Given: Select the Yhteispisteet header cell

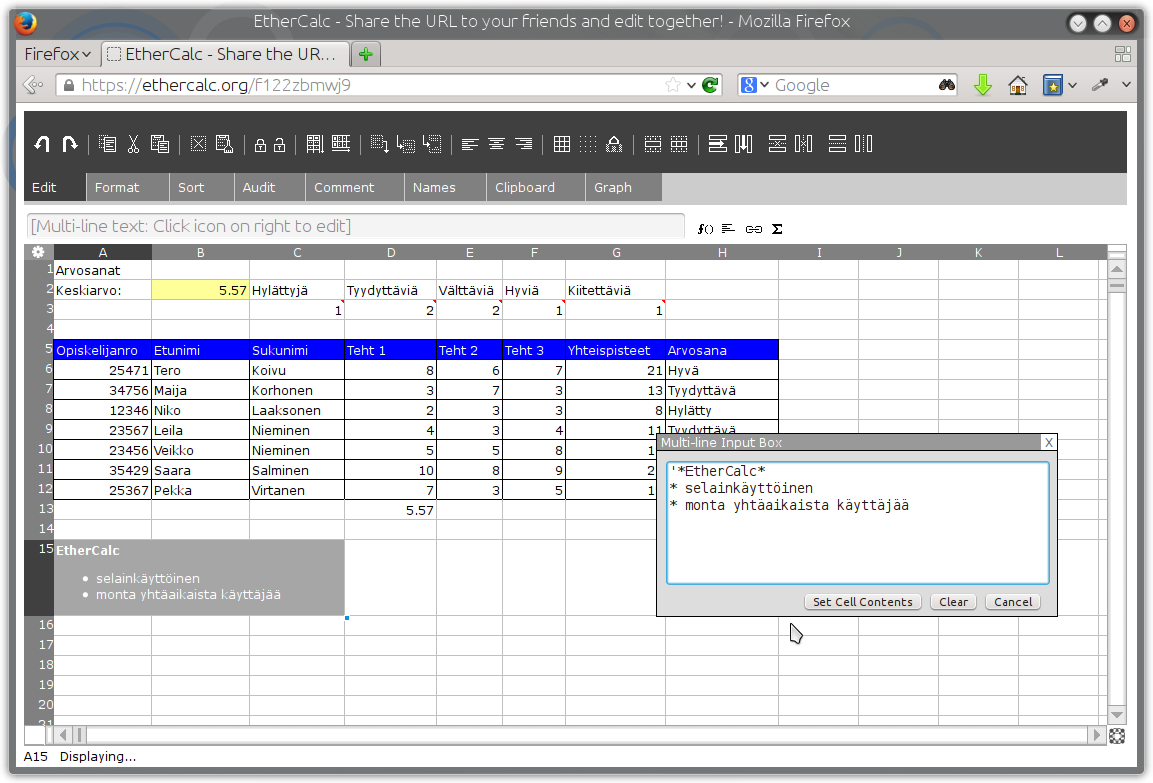Looking at the screenshot, I should point(615,350).
